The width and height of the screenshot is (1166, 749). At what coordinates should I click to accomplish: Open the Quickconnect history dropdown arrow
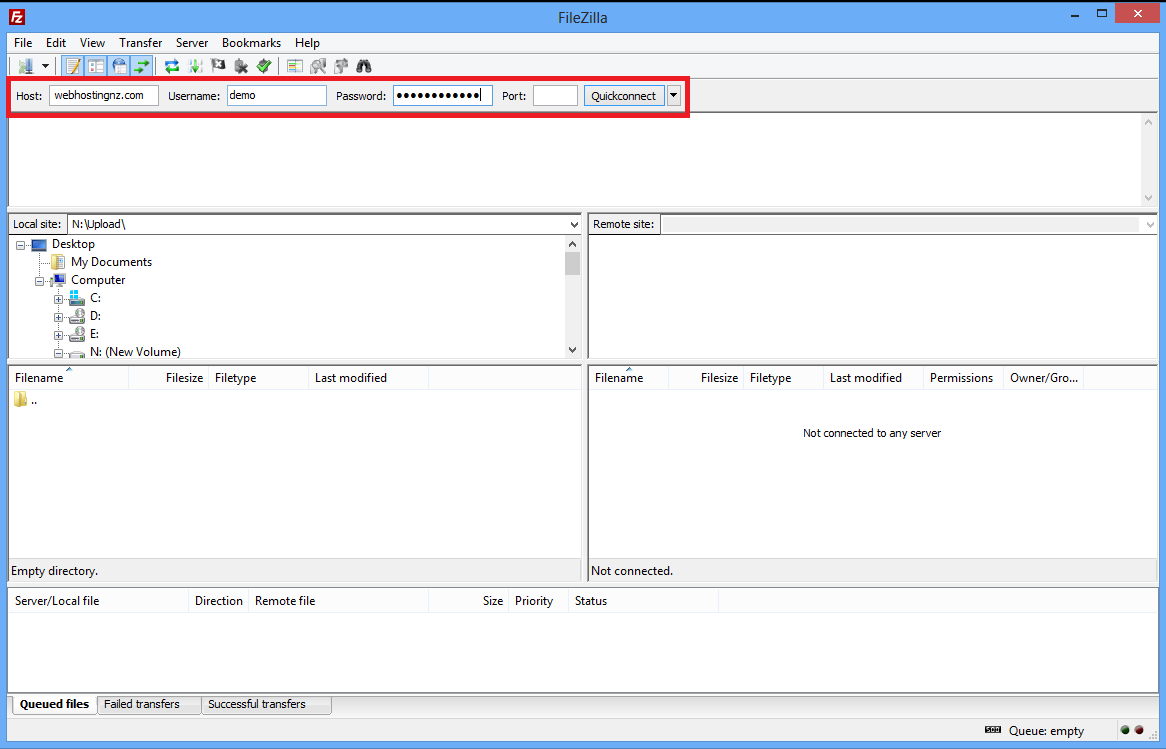click(x=674, y=95)
